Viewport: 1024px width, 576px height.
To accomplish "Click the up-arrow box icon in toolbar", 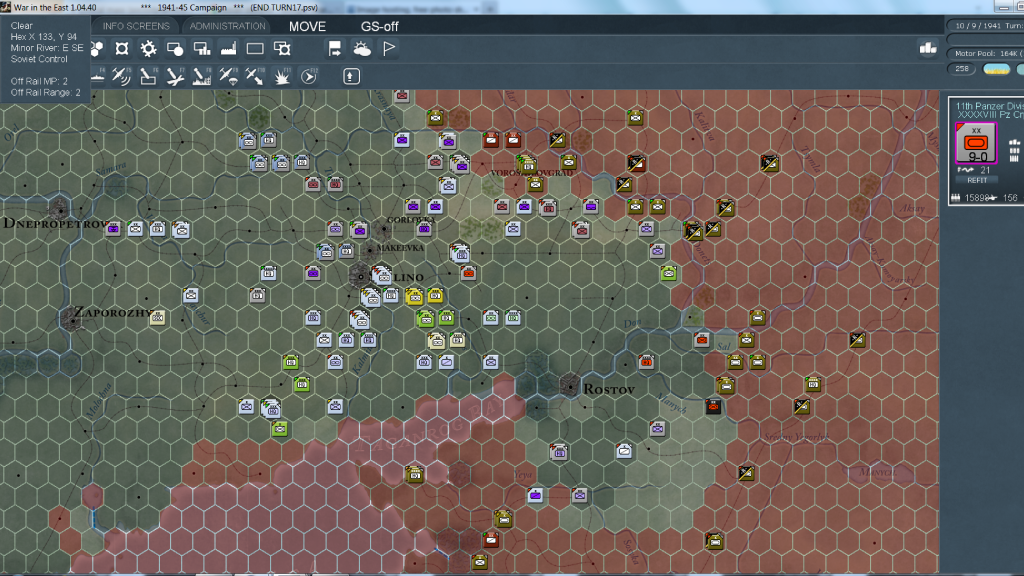I will (350, 75).
